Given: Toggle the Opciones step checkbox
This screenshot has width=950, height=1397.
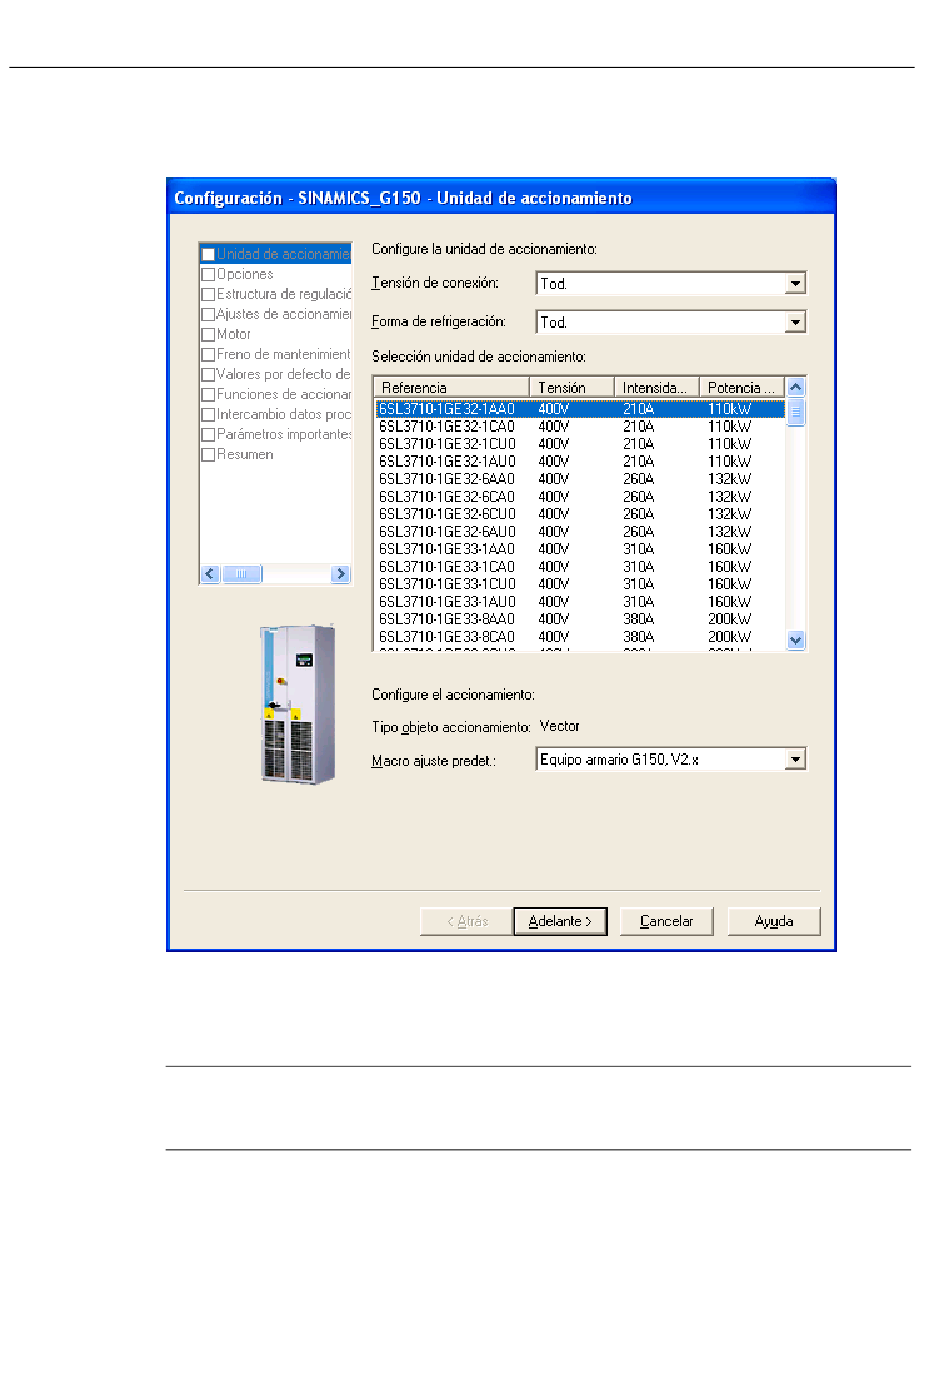Looking at the screenshot, I should click(x=208, y=274).
